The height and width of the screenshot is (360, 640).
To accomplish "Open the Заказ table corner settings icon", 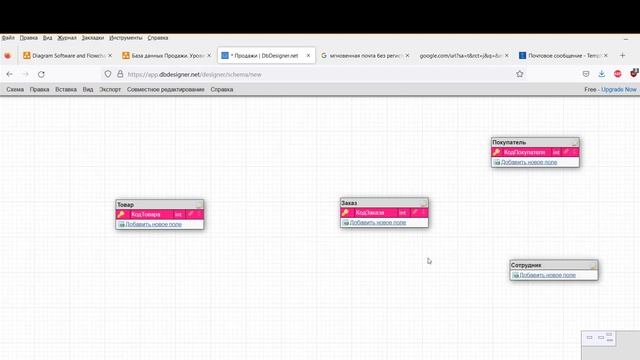I will pos(424,203).
